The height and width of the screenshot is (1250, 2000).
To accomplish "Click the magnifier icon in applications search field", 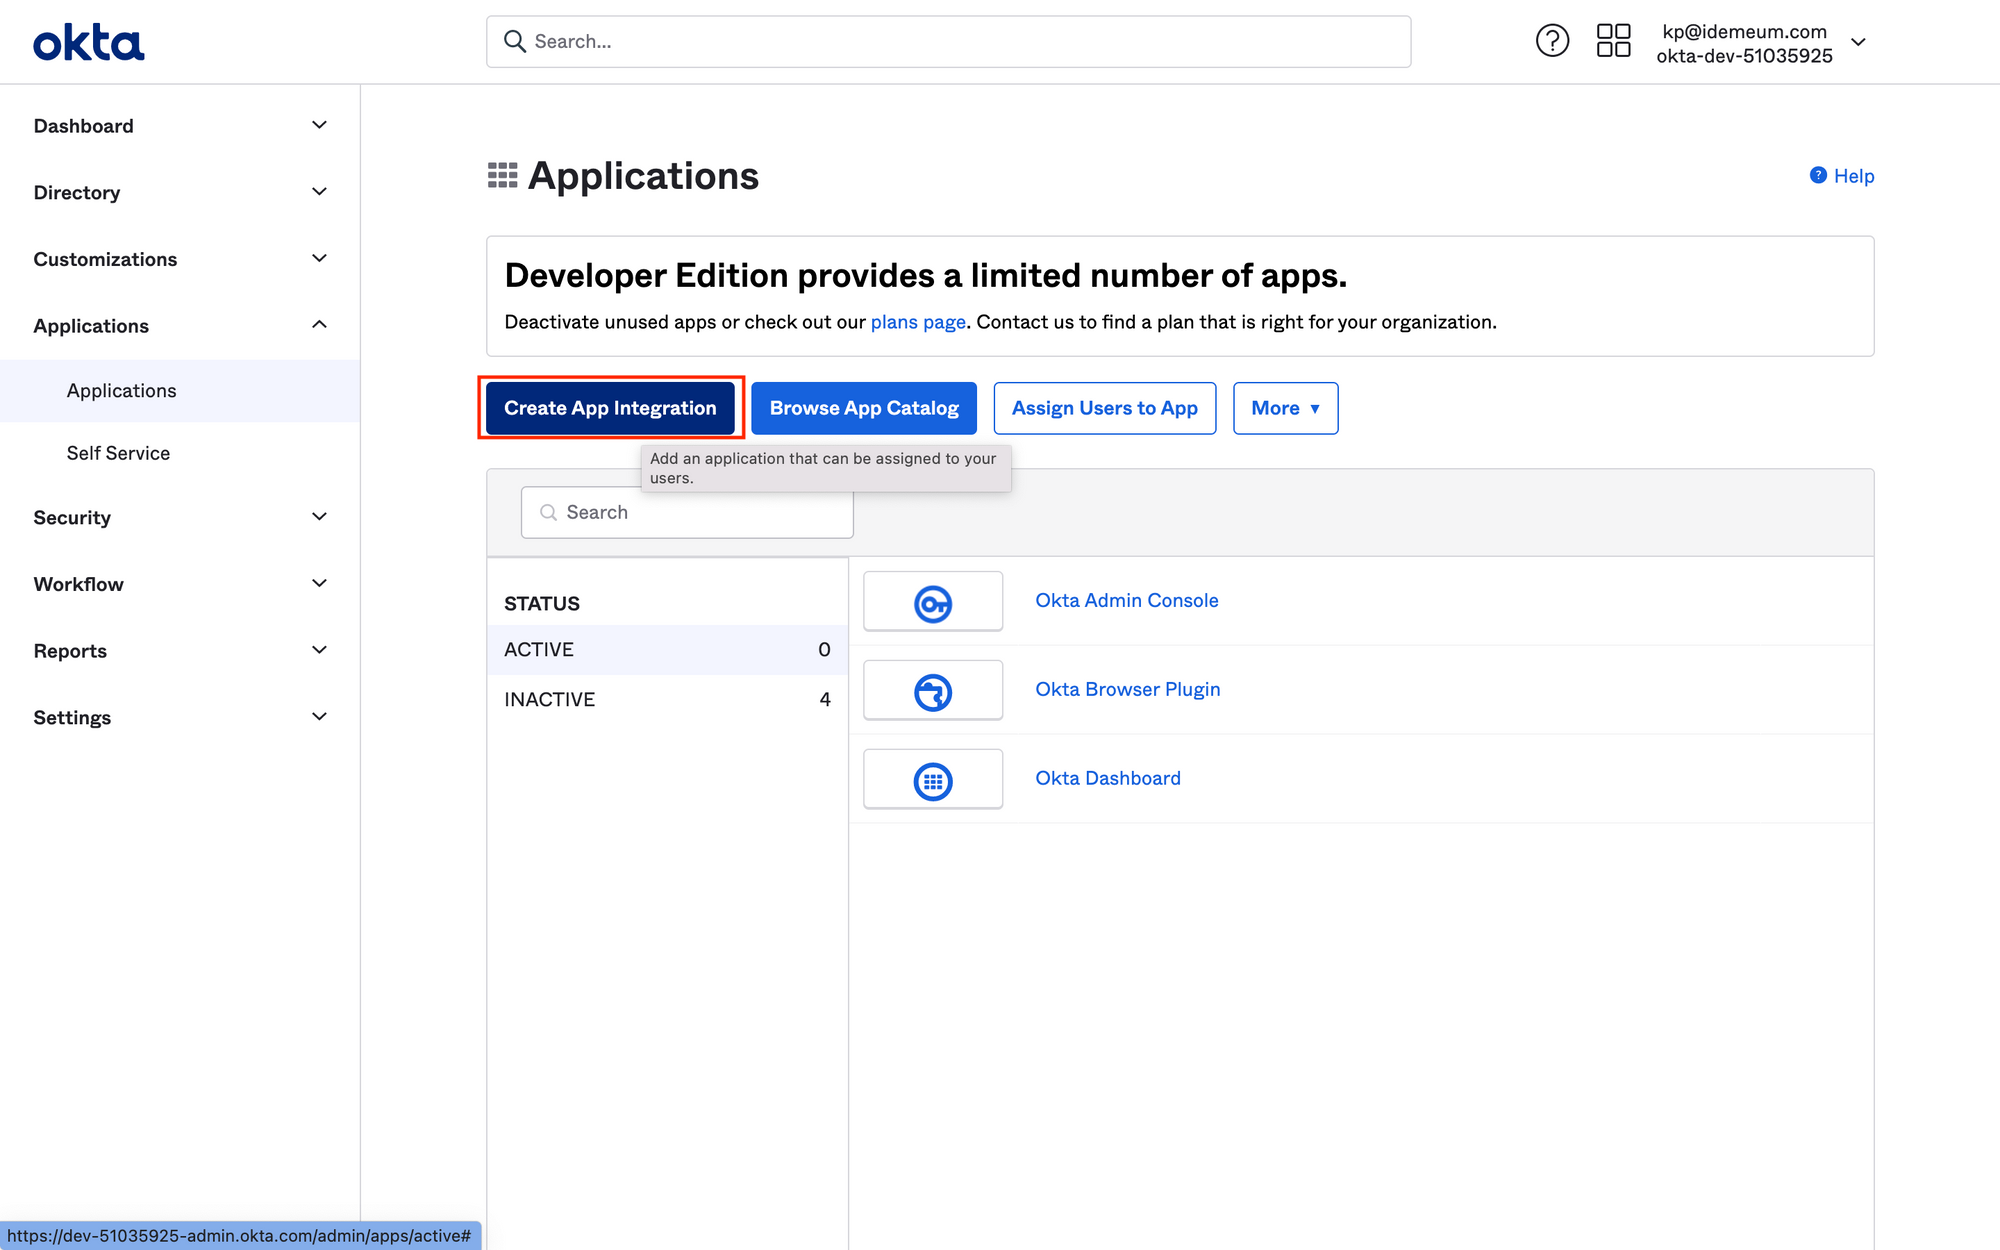I will point(548,512).
